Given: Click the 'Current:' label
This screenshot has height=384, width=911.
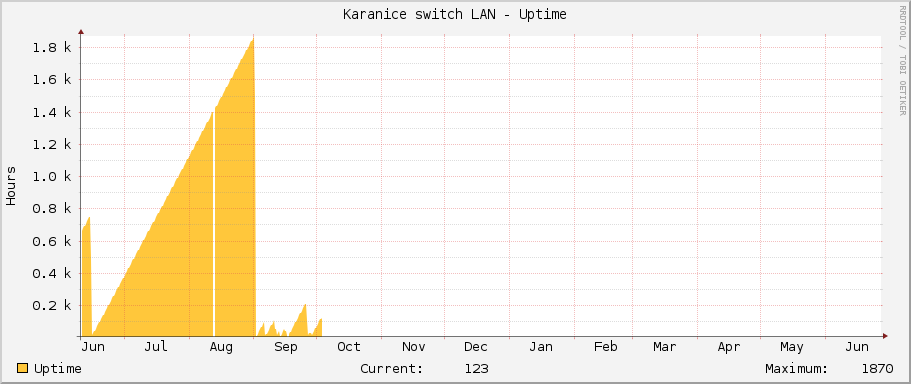Looking at the screenshot, I should (x=392, y=369).
